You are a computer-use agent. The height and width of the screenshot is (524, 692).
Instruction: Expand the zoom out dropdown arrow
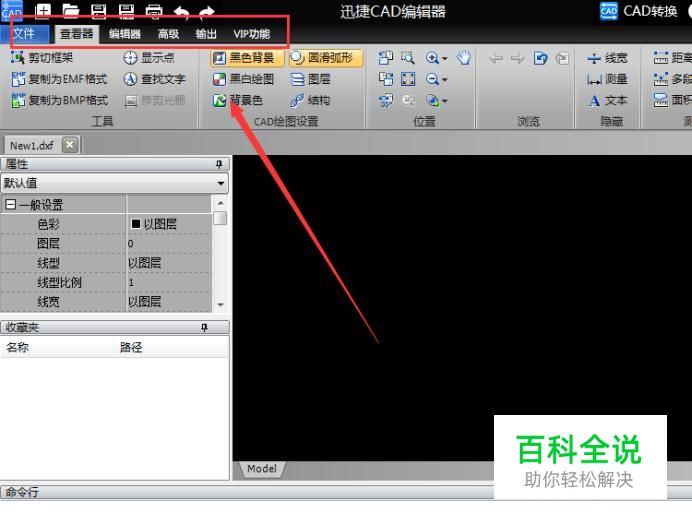[x=444, y=80]
